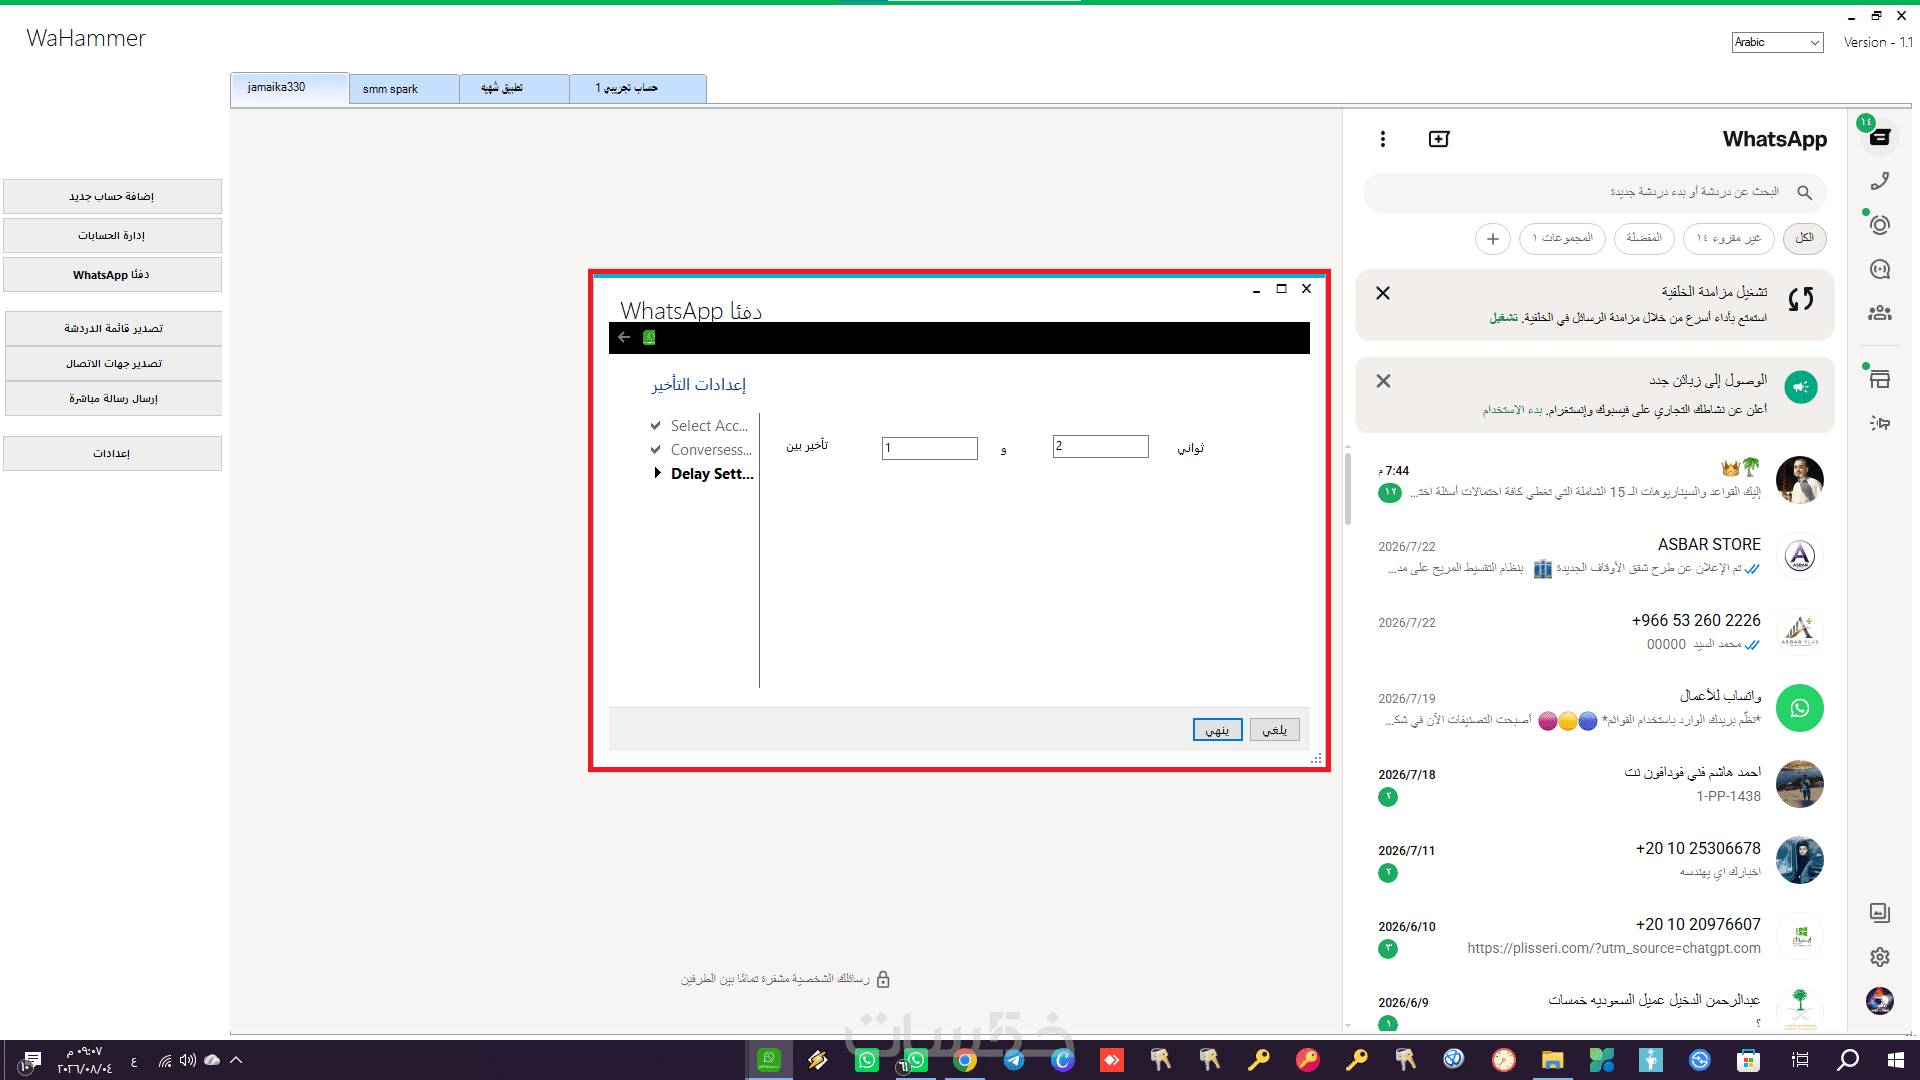Click the chat list scrollbar
The width and height of the screenshot is (1920, 1080).
1348,490
